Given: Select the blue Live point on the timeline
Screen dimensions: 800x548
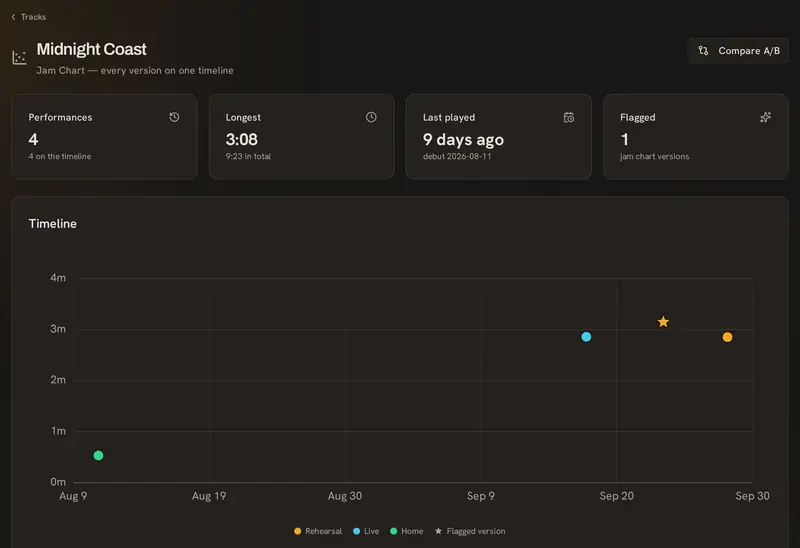Looking at the screenshot, I should [x=586, y=337].
